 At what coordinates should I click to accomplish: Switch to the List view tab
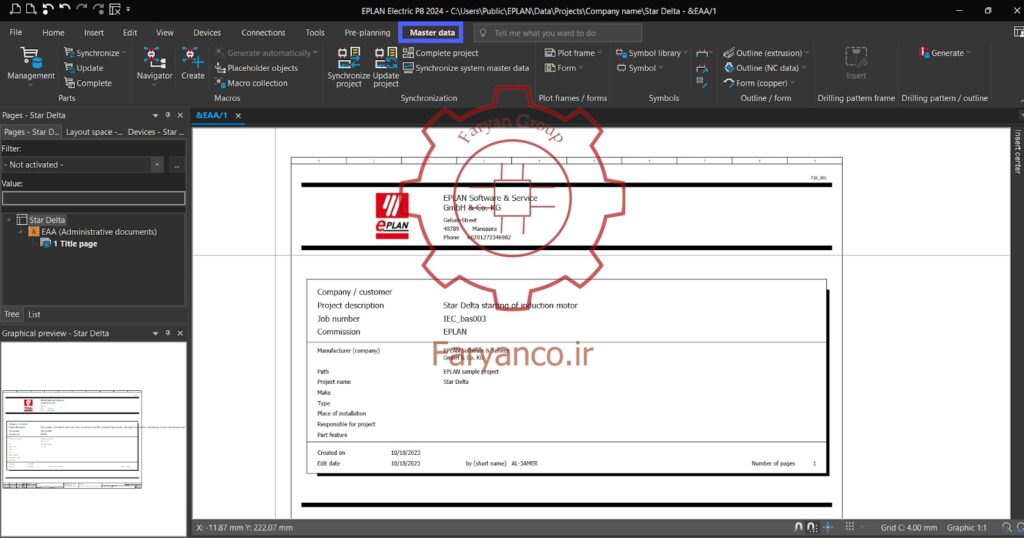coord(34,314)
